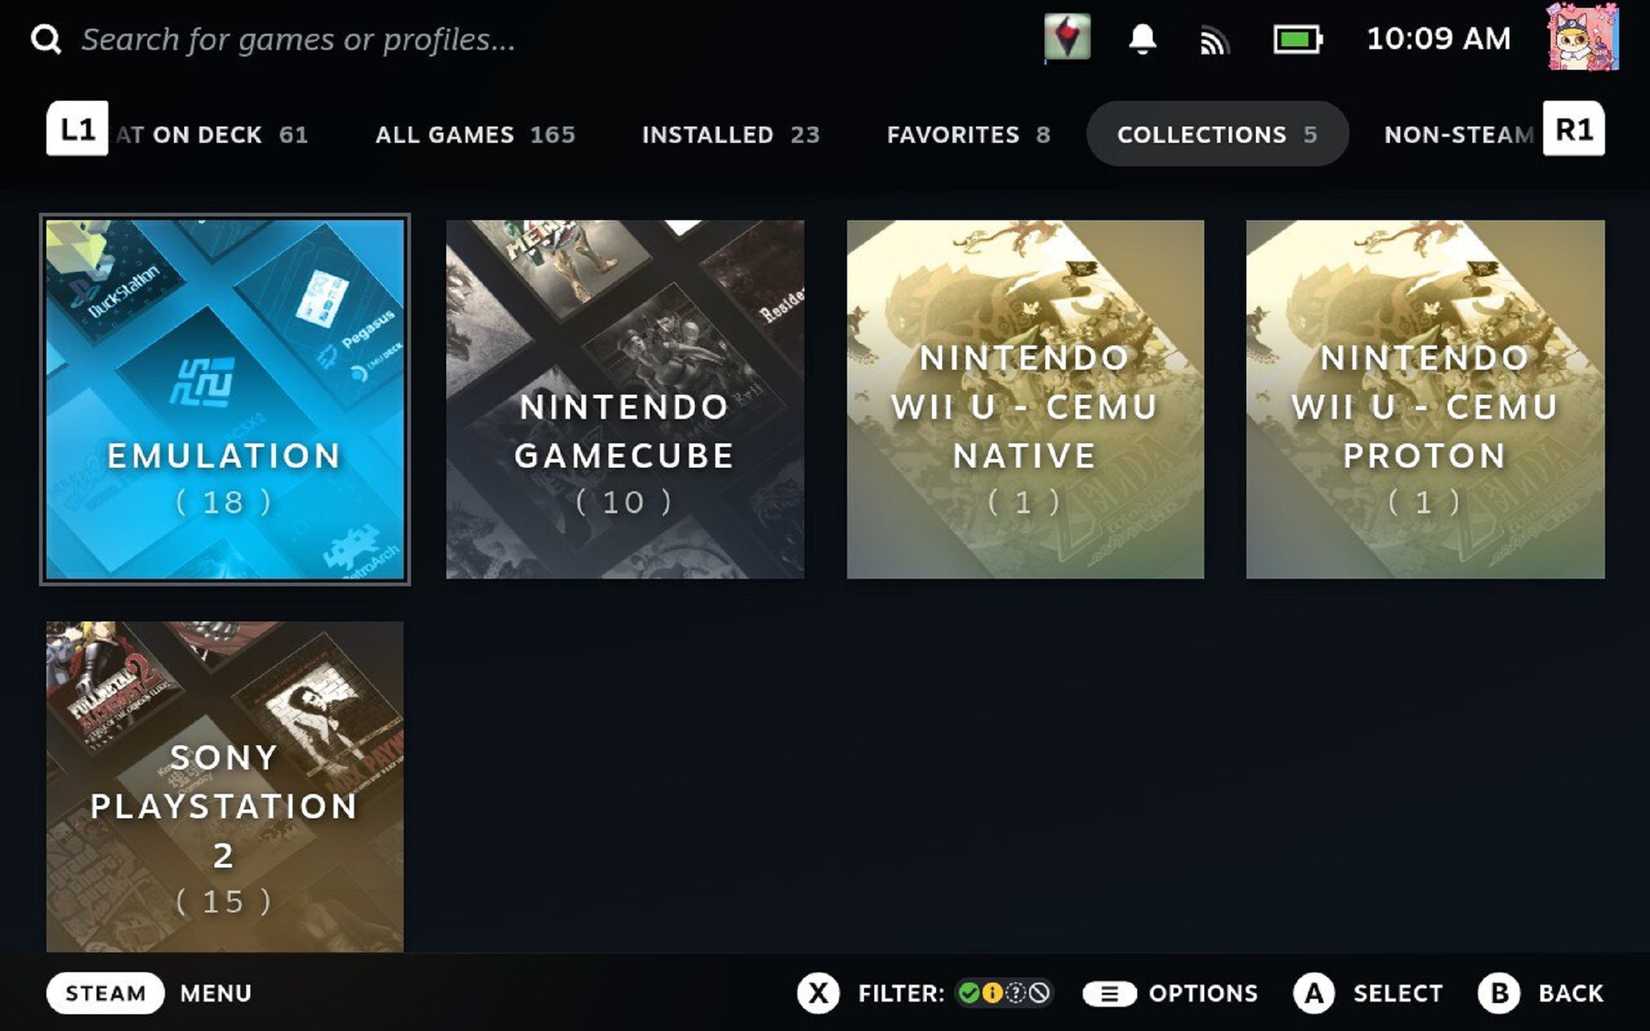Switch to Non-Steam tab

click(x=1458, y=135)
